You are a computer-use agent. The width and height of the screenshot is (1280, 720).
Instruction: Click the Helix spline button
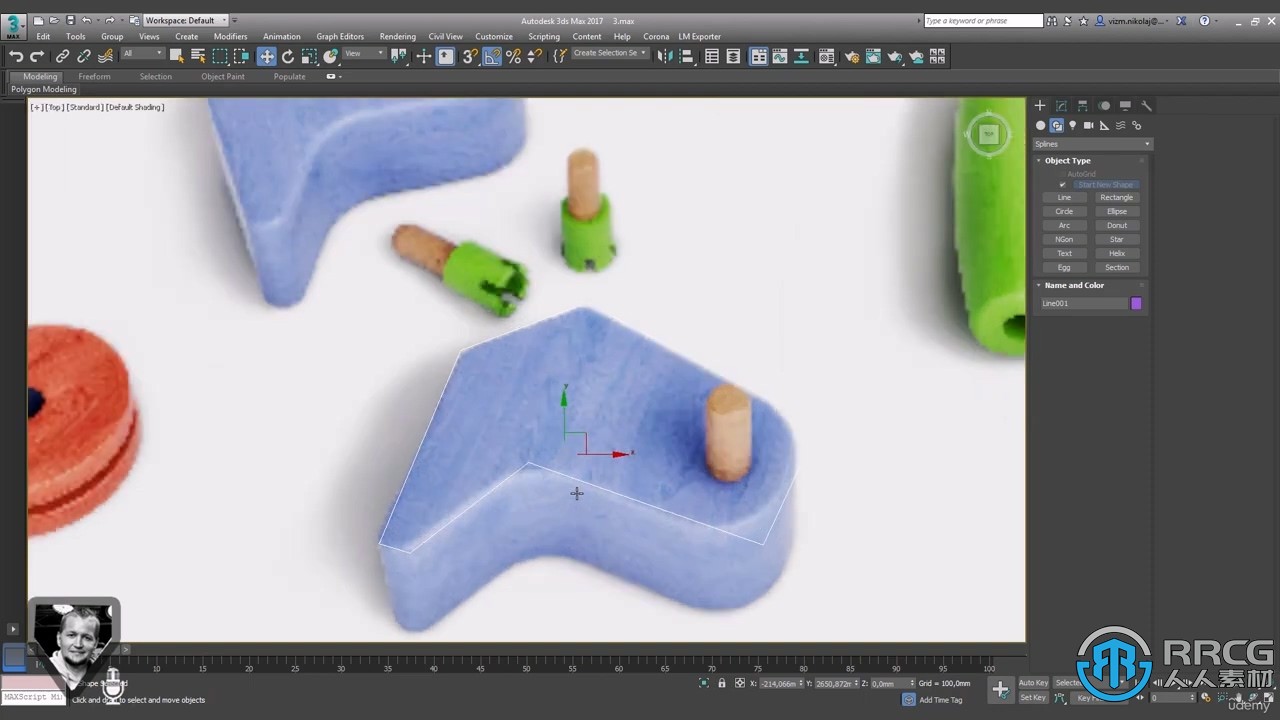1117,253
